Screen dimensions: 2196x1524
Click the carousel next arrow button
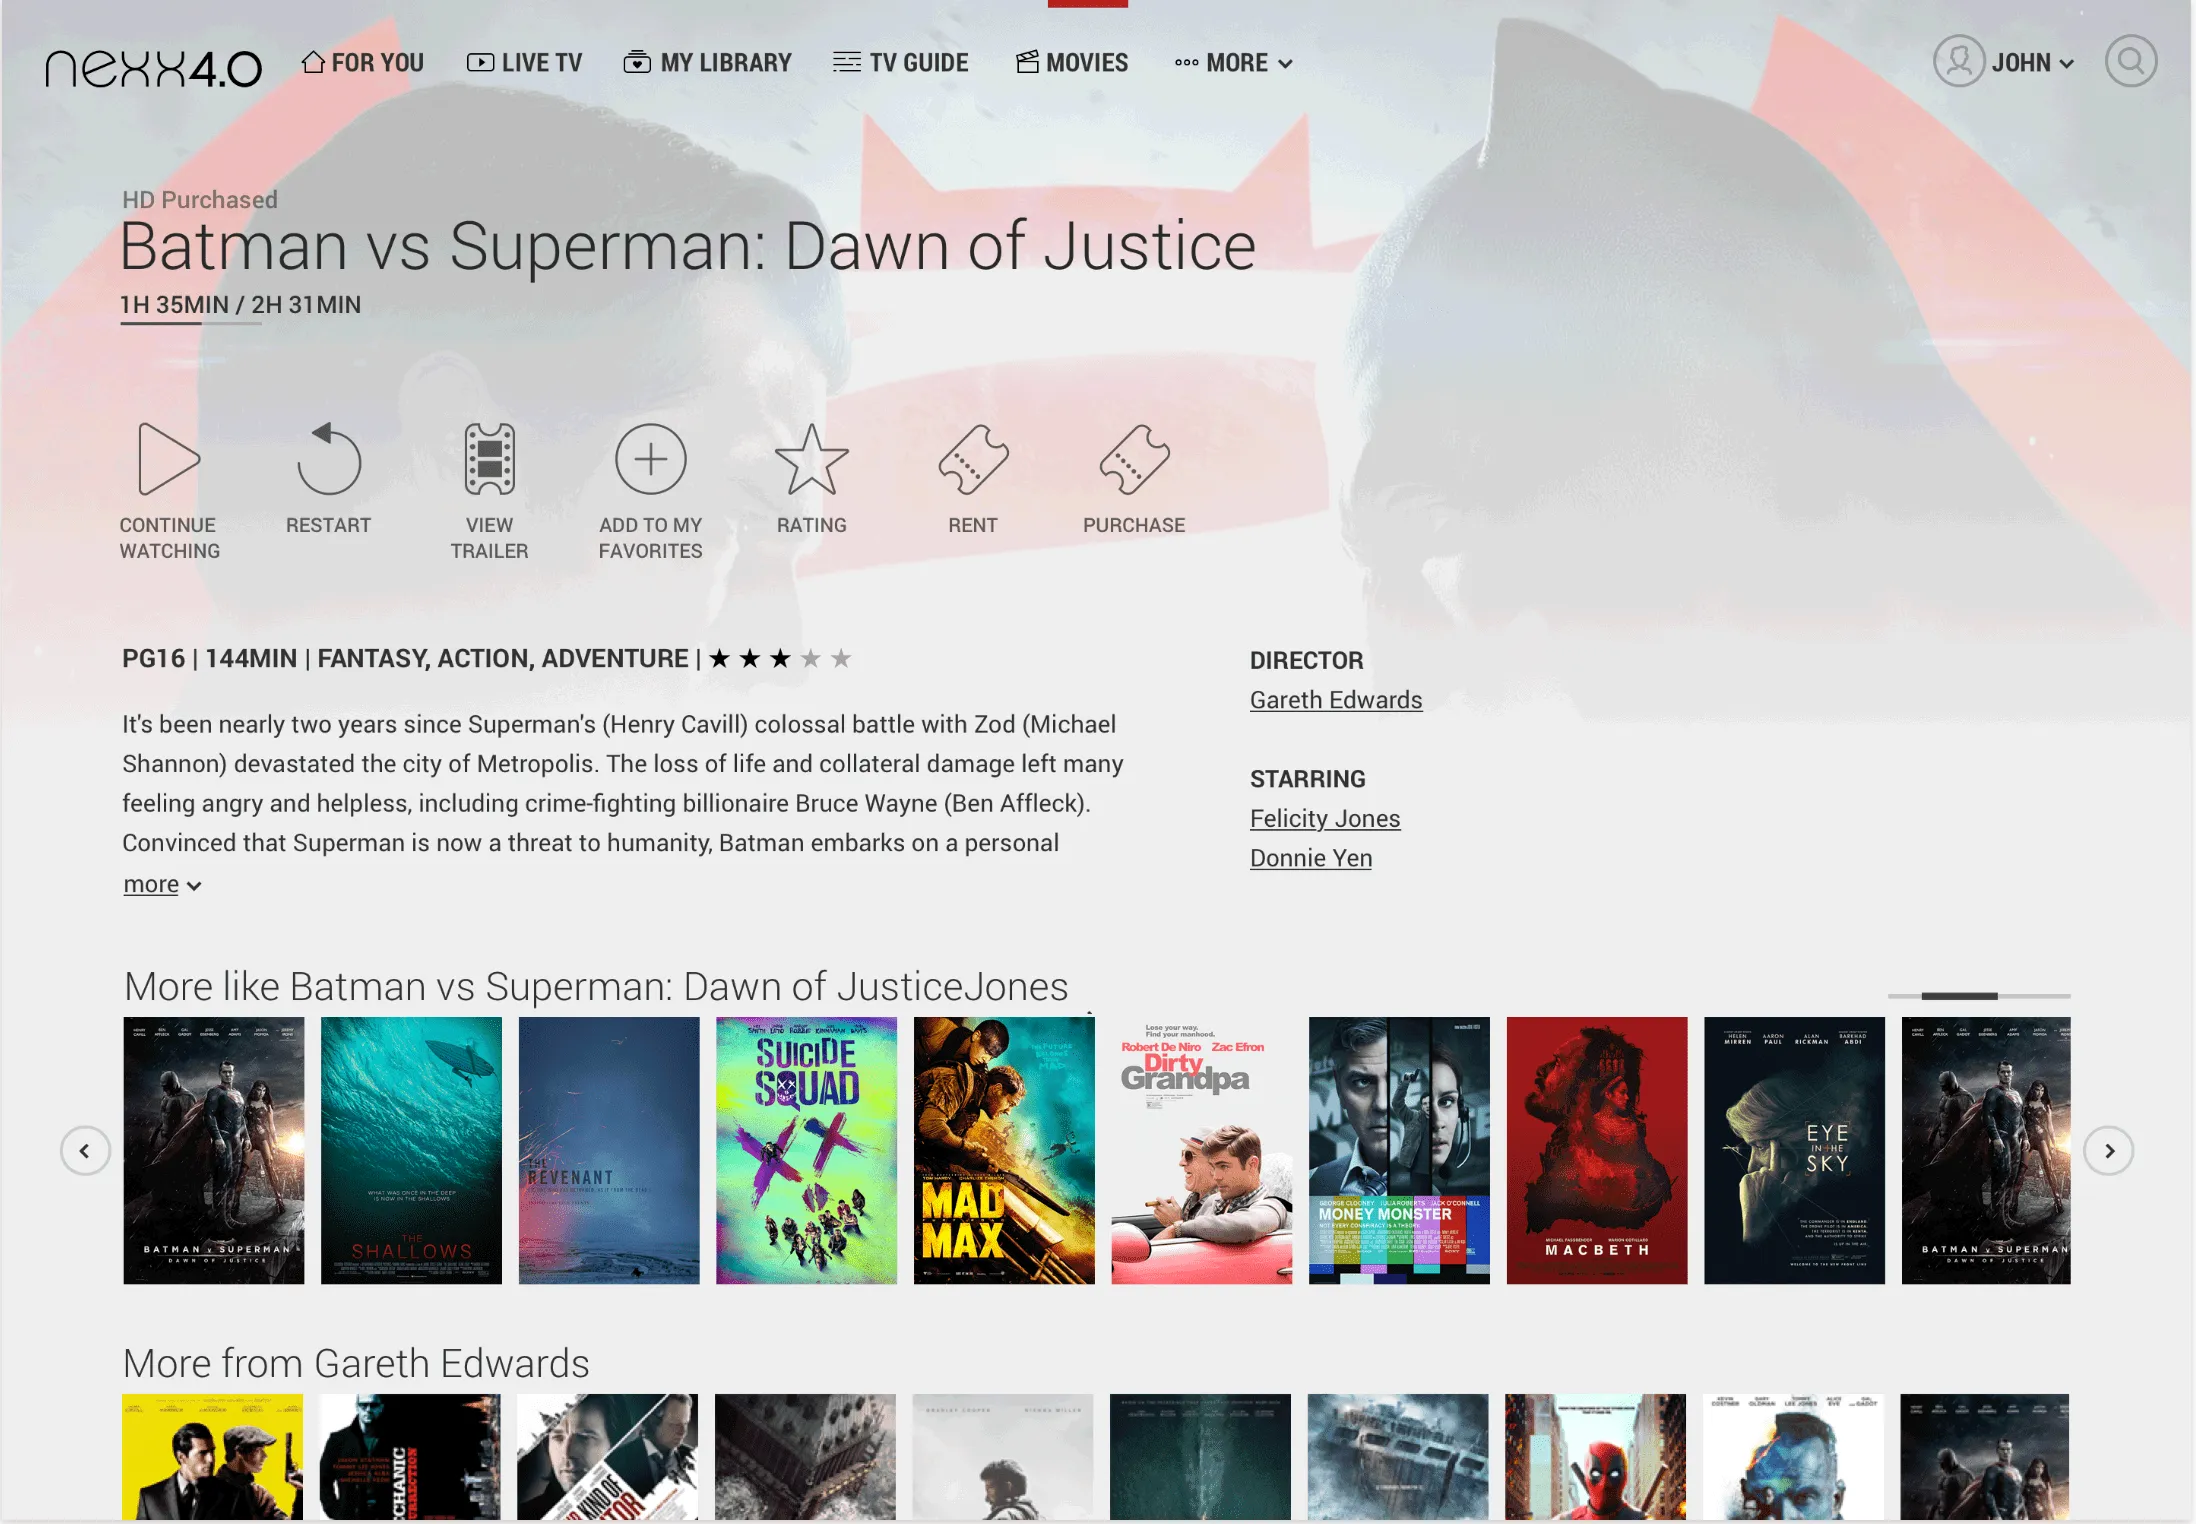pyautogui.click(x=2108, y=1150)
